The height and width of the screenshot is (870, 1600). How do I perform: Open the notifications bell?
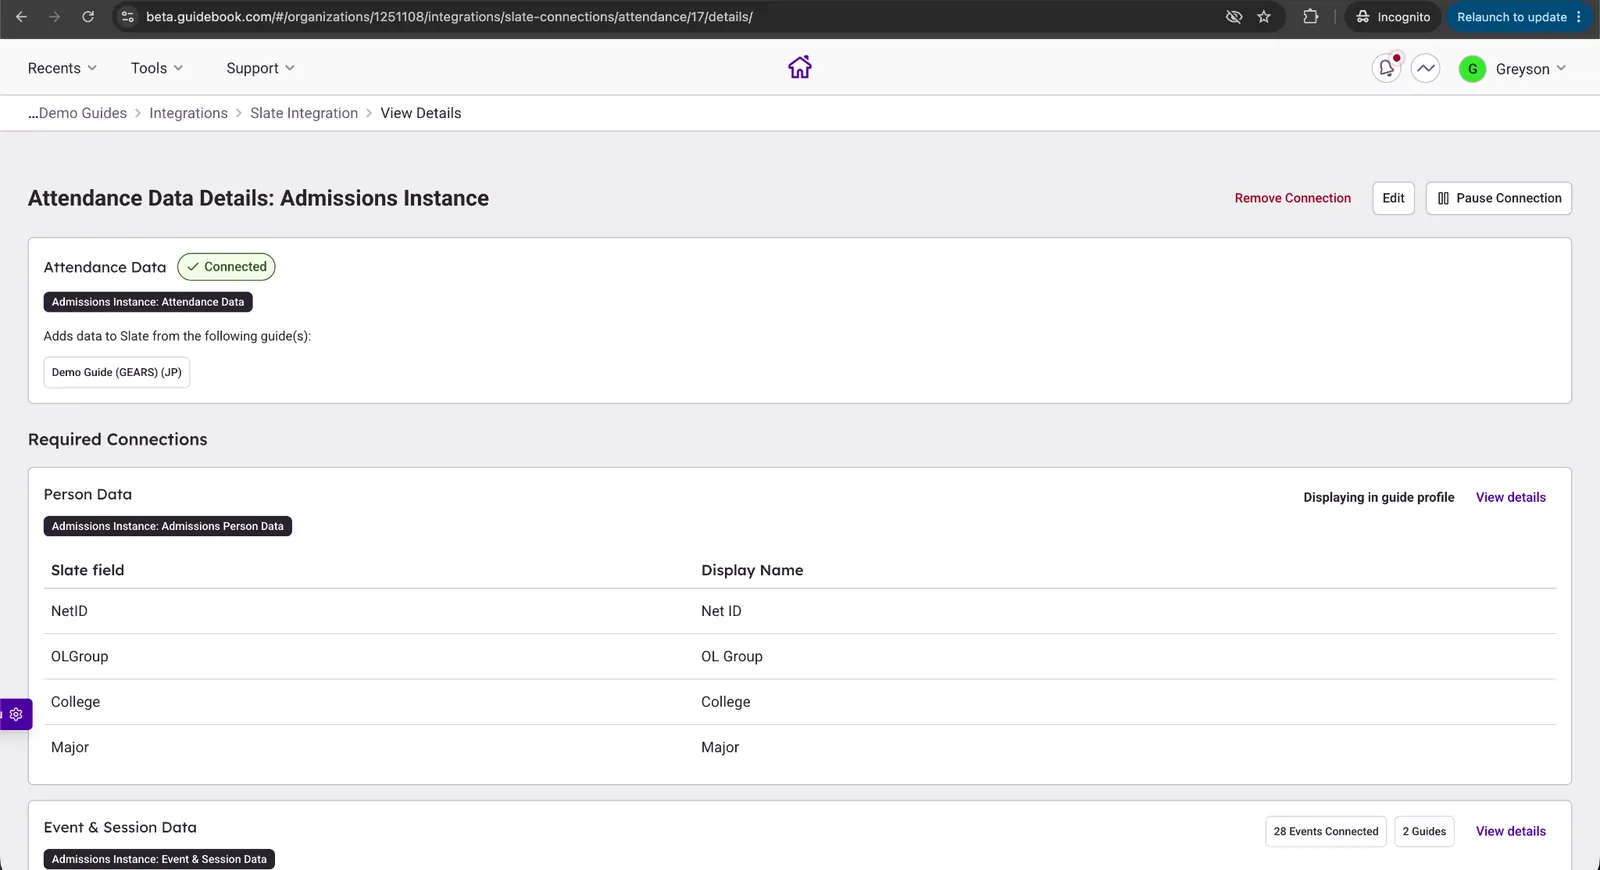pyautogui.click(x=1386, y=68)
